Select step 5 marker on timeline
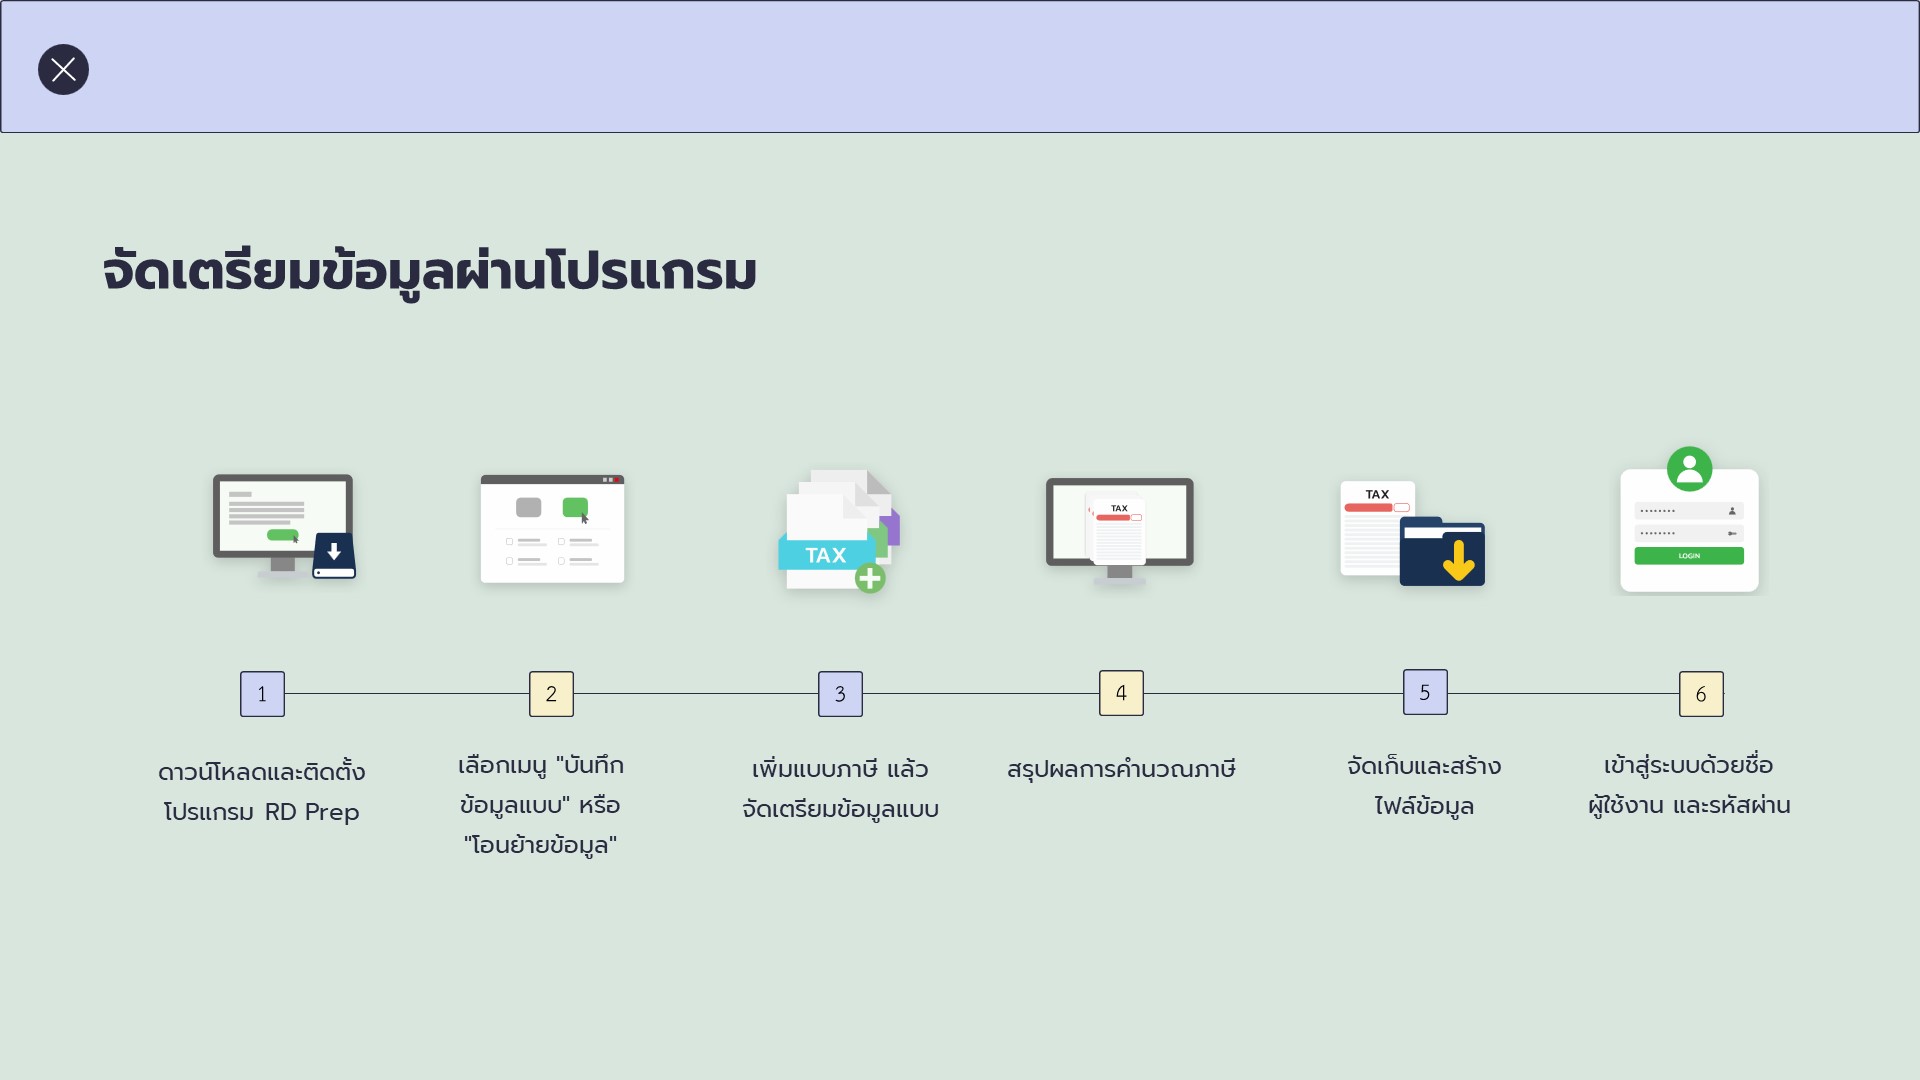Image resolution: width=1920 pixels, height=1080 pixels. pos(1425,692)
